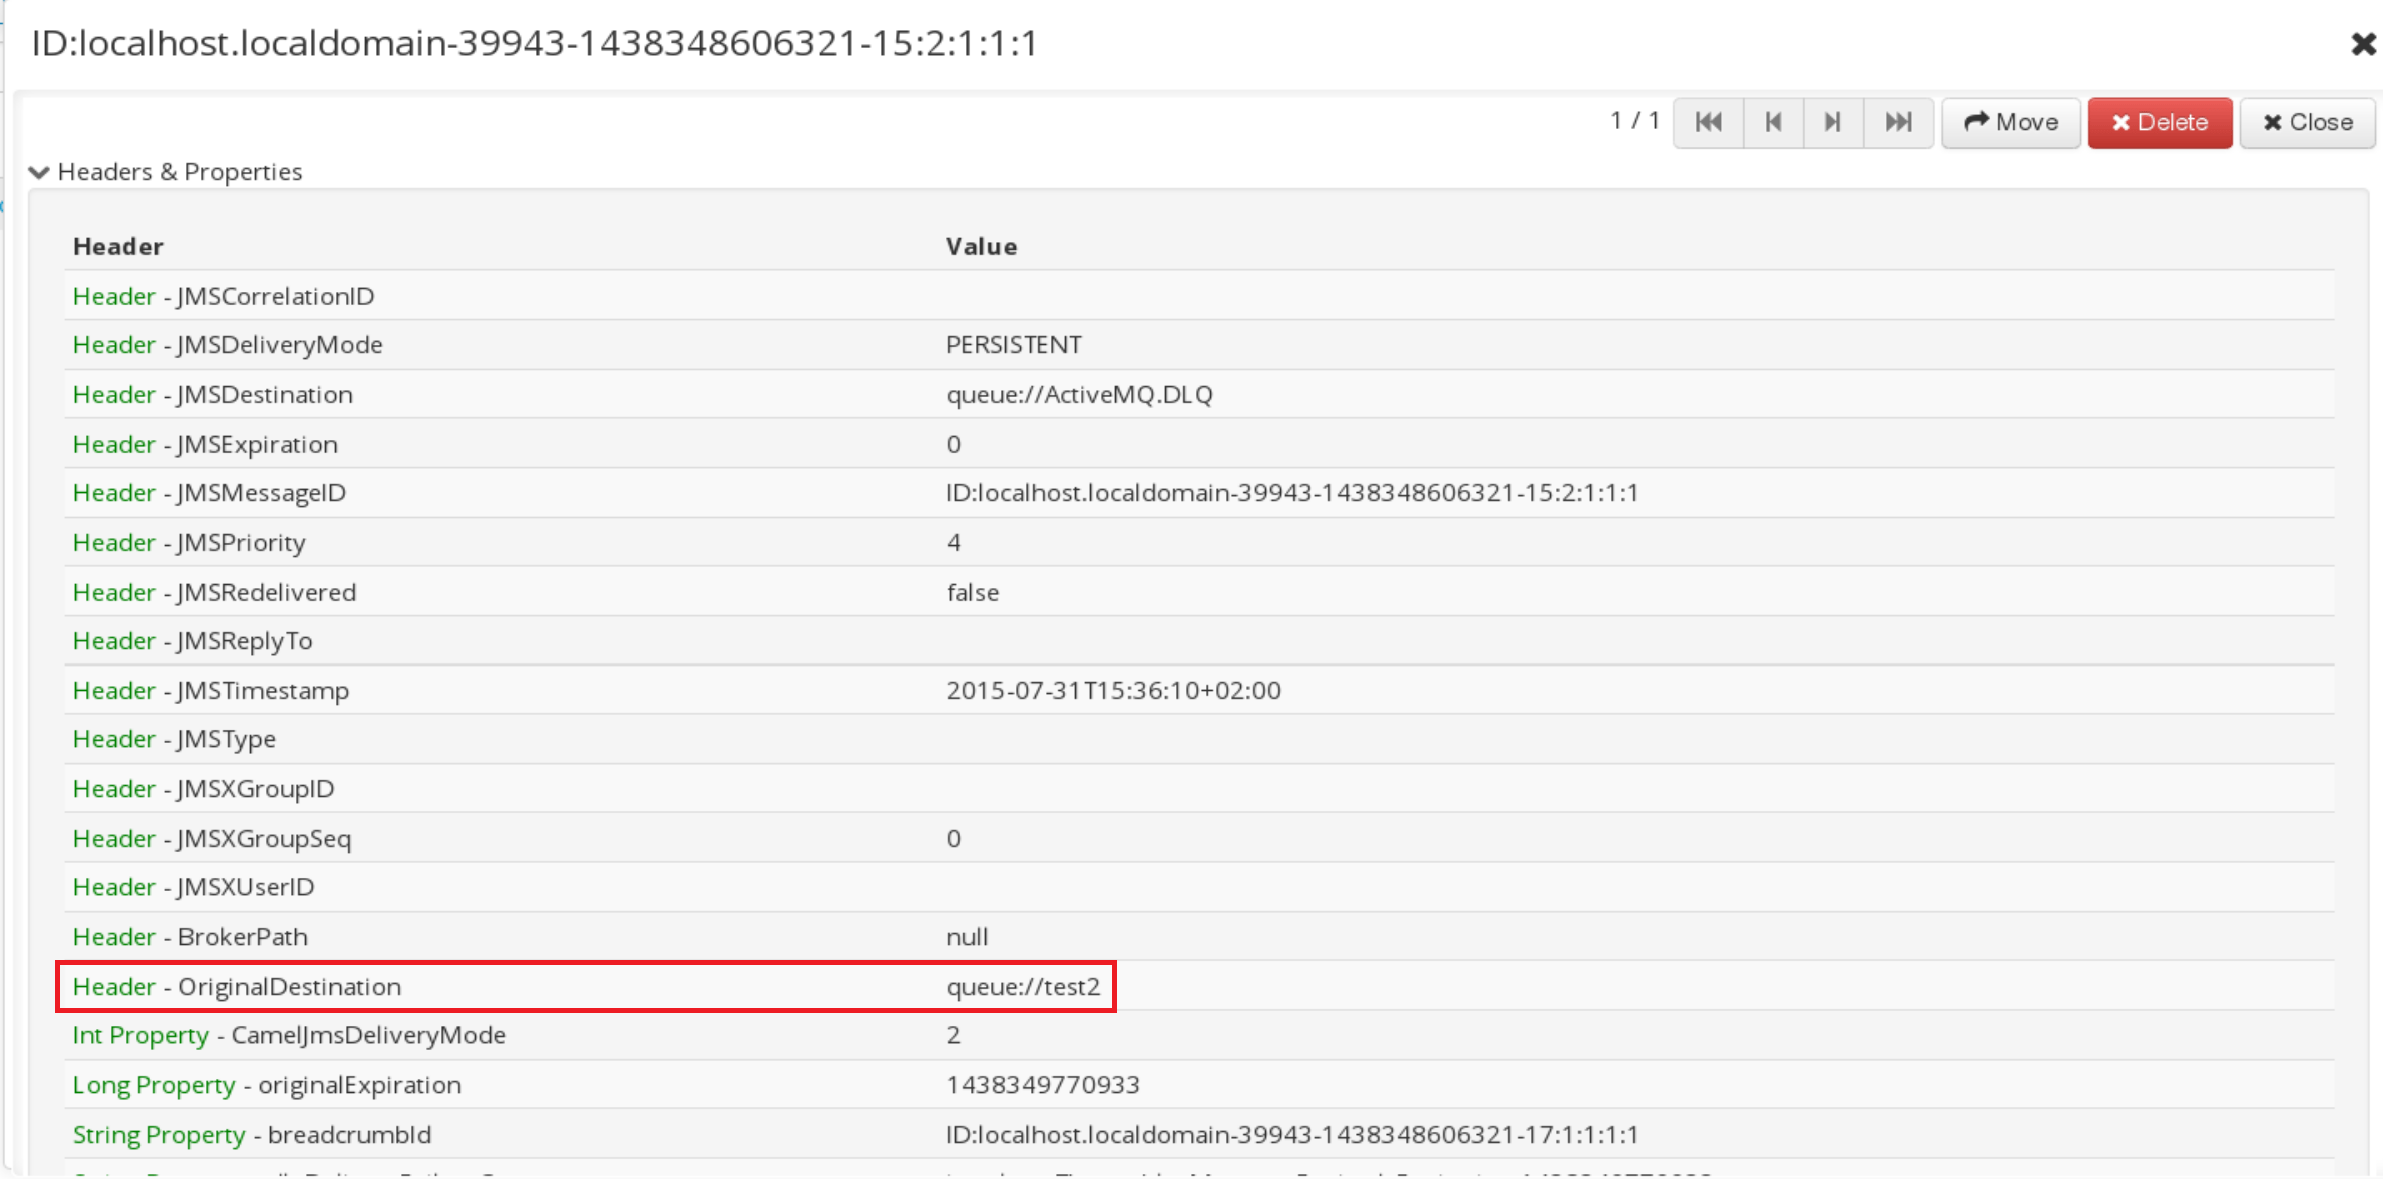This screenshot has height=1179, width=2383.
Task: Dismiss dialog with top-right X icon
Action: pos(2363,44)
